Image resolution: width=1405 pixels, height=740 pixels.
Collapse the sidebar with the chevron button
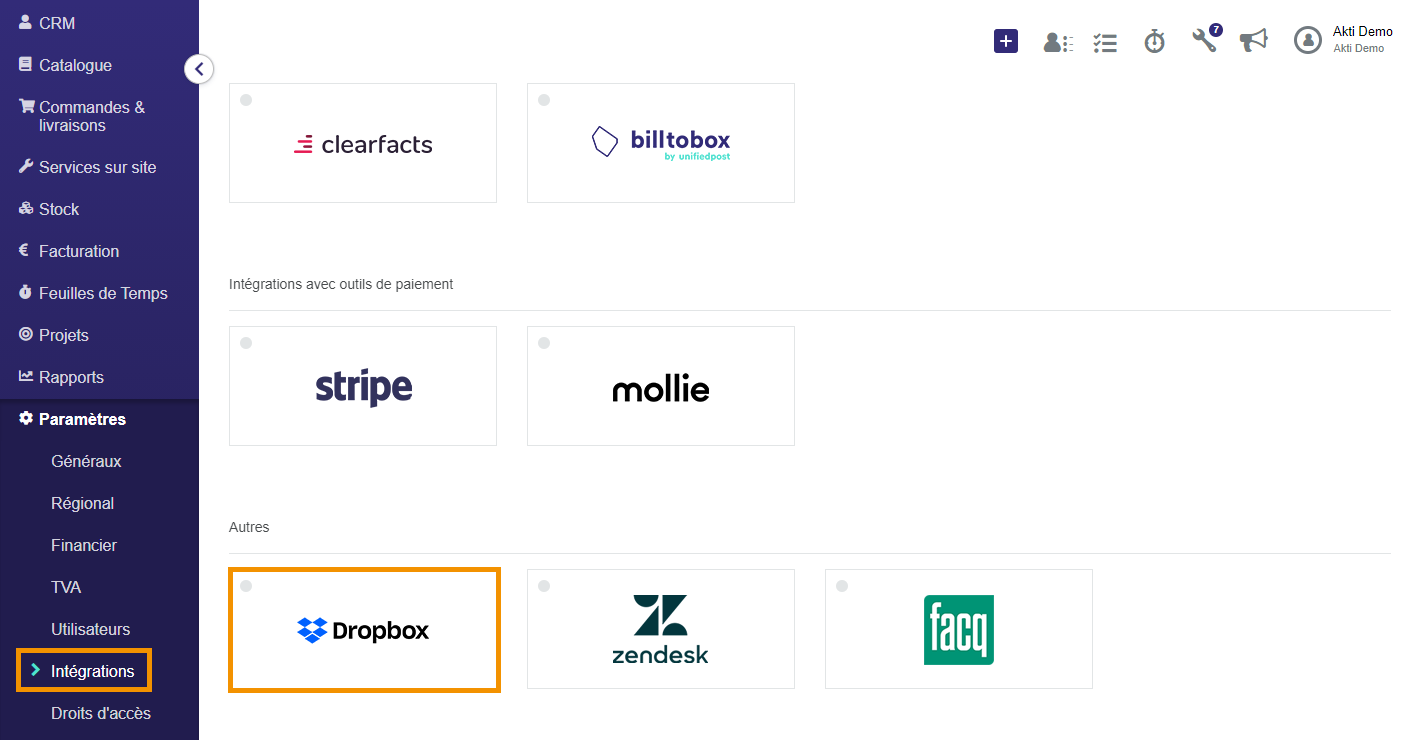pos(199,69)
